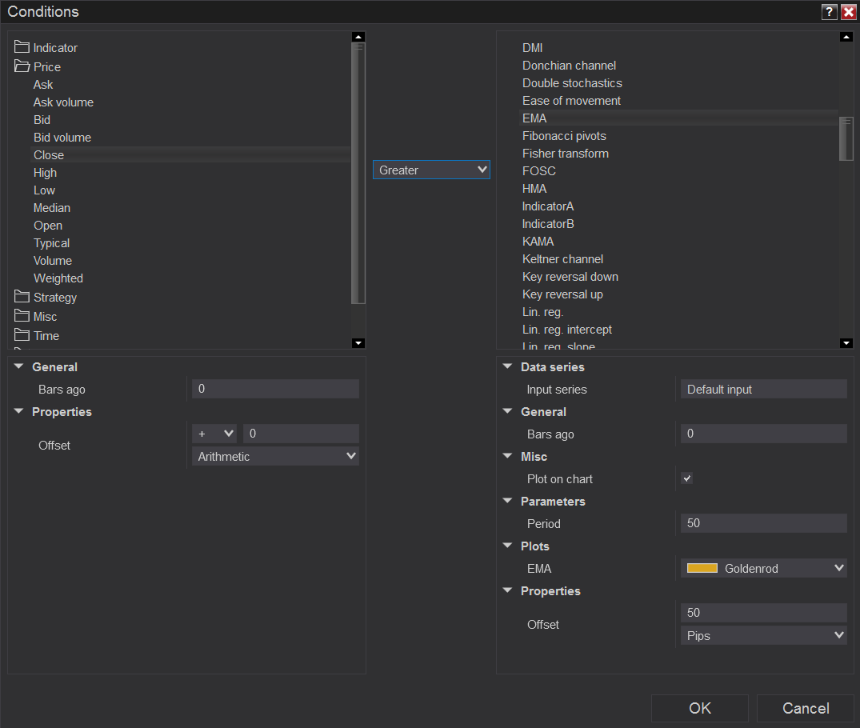Open the Strategy folder

pyautogui.click(x=46, y=297)
